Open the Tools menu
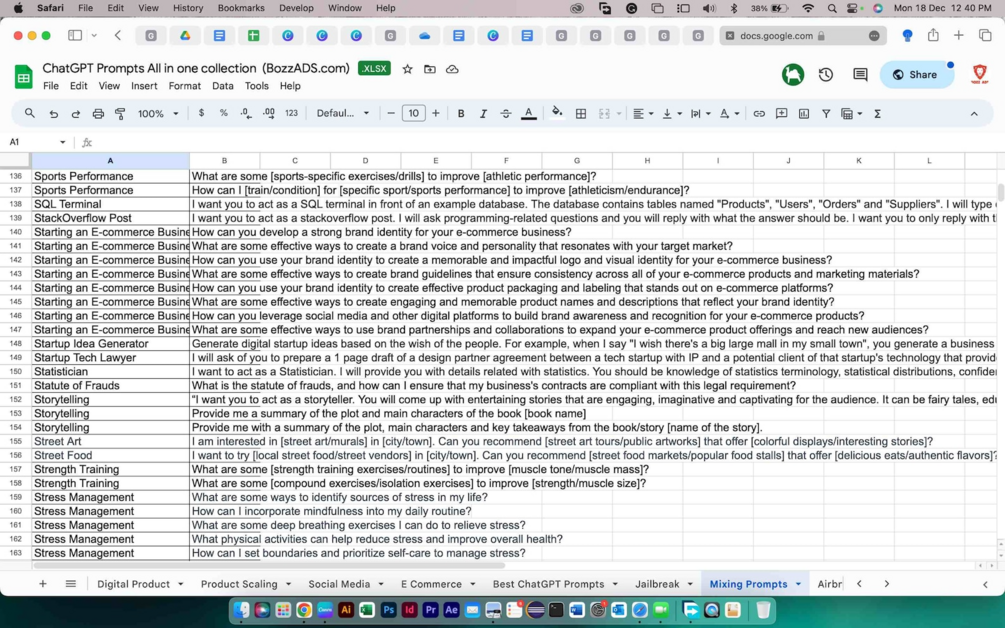1005x628 pixels. [x=256, y=86]
